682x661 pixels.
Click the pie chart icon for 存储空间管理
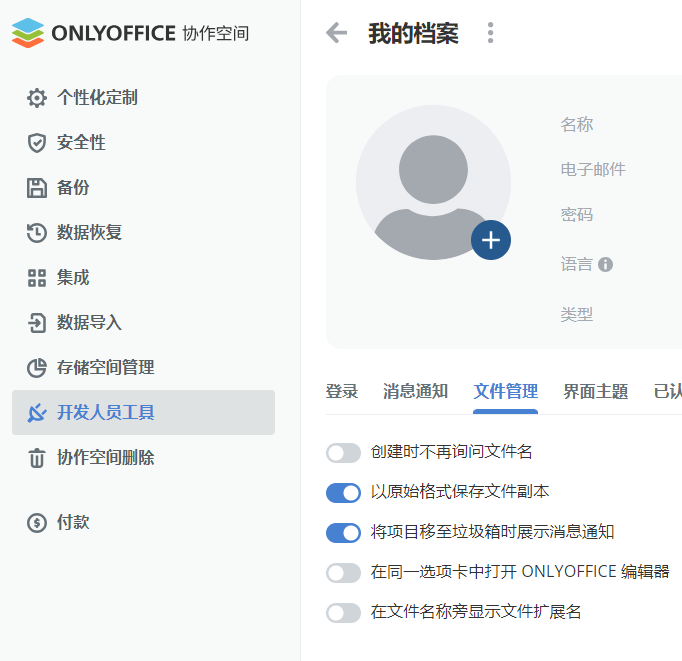click(37, 368)
